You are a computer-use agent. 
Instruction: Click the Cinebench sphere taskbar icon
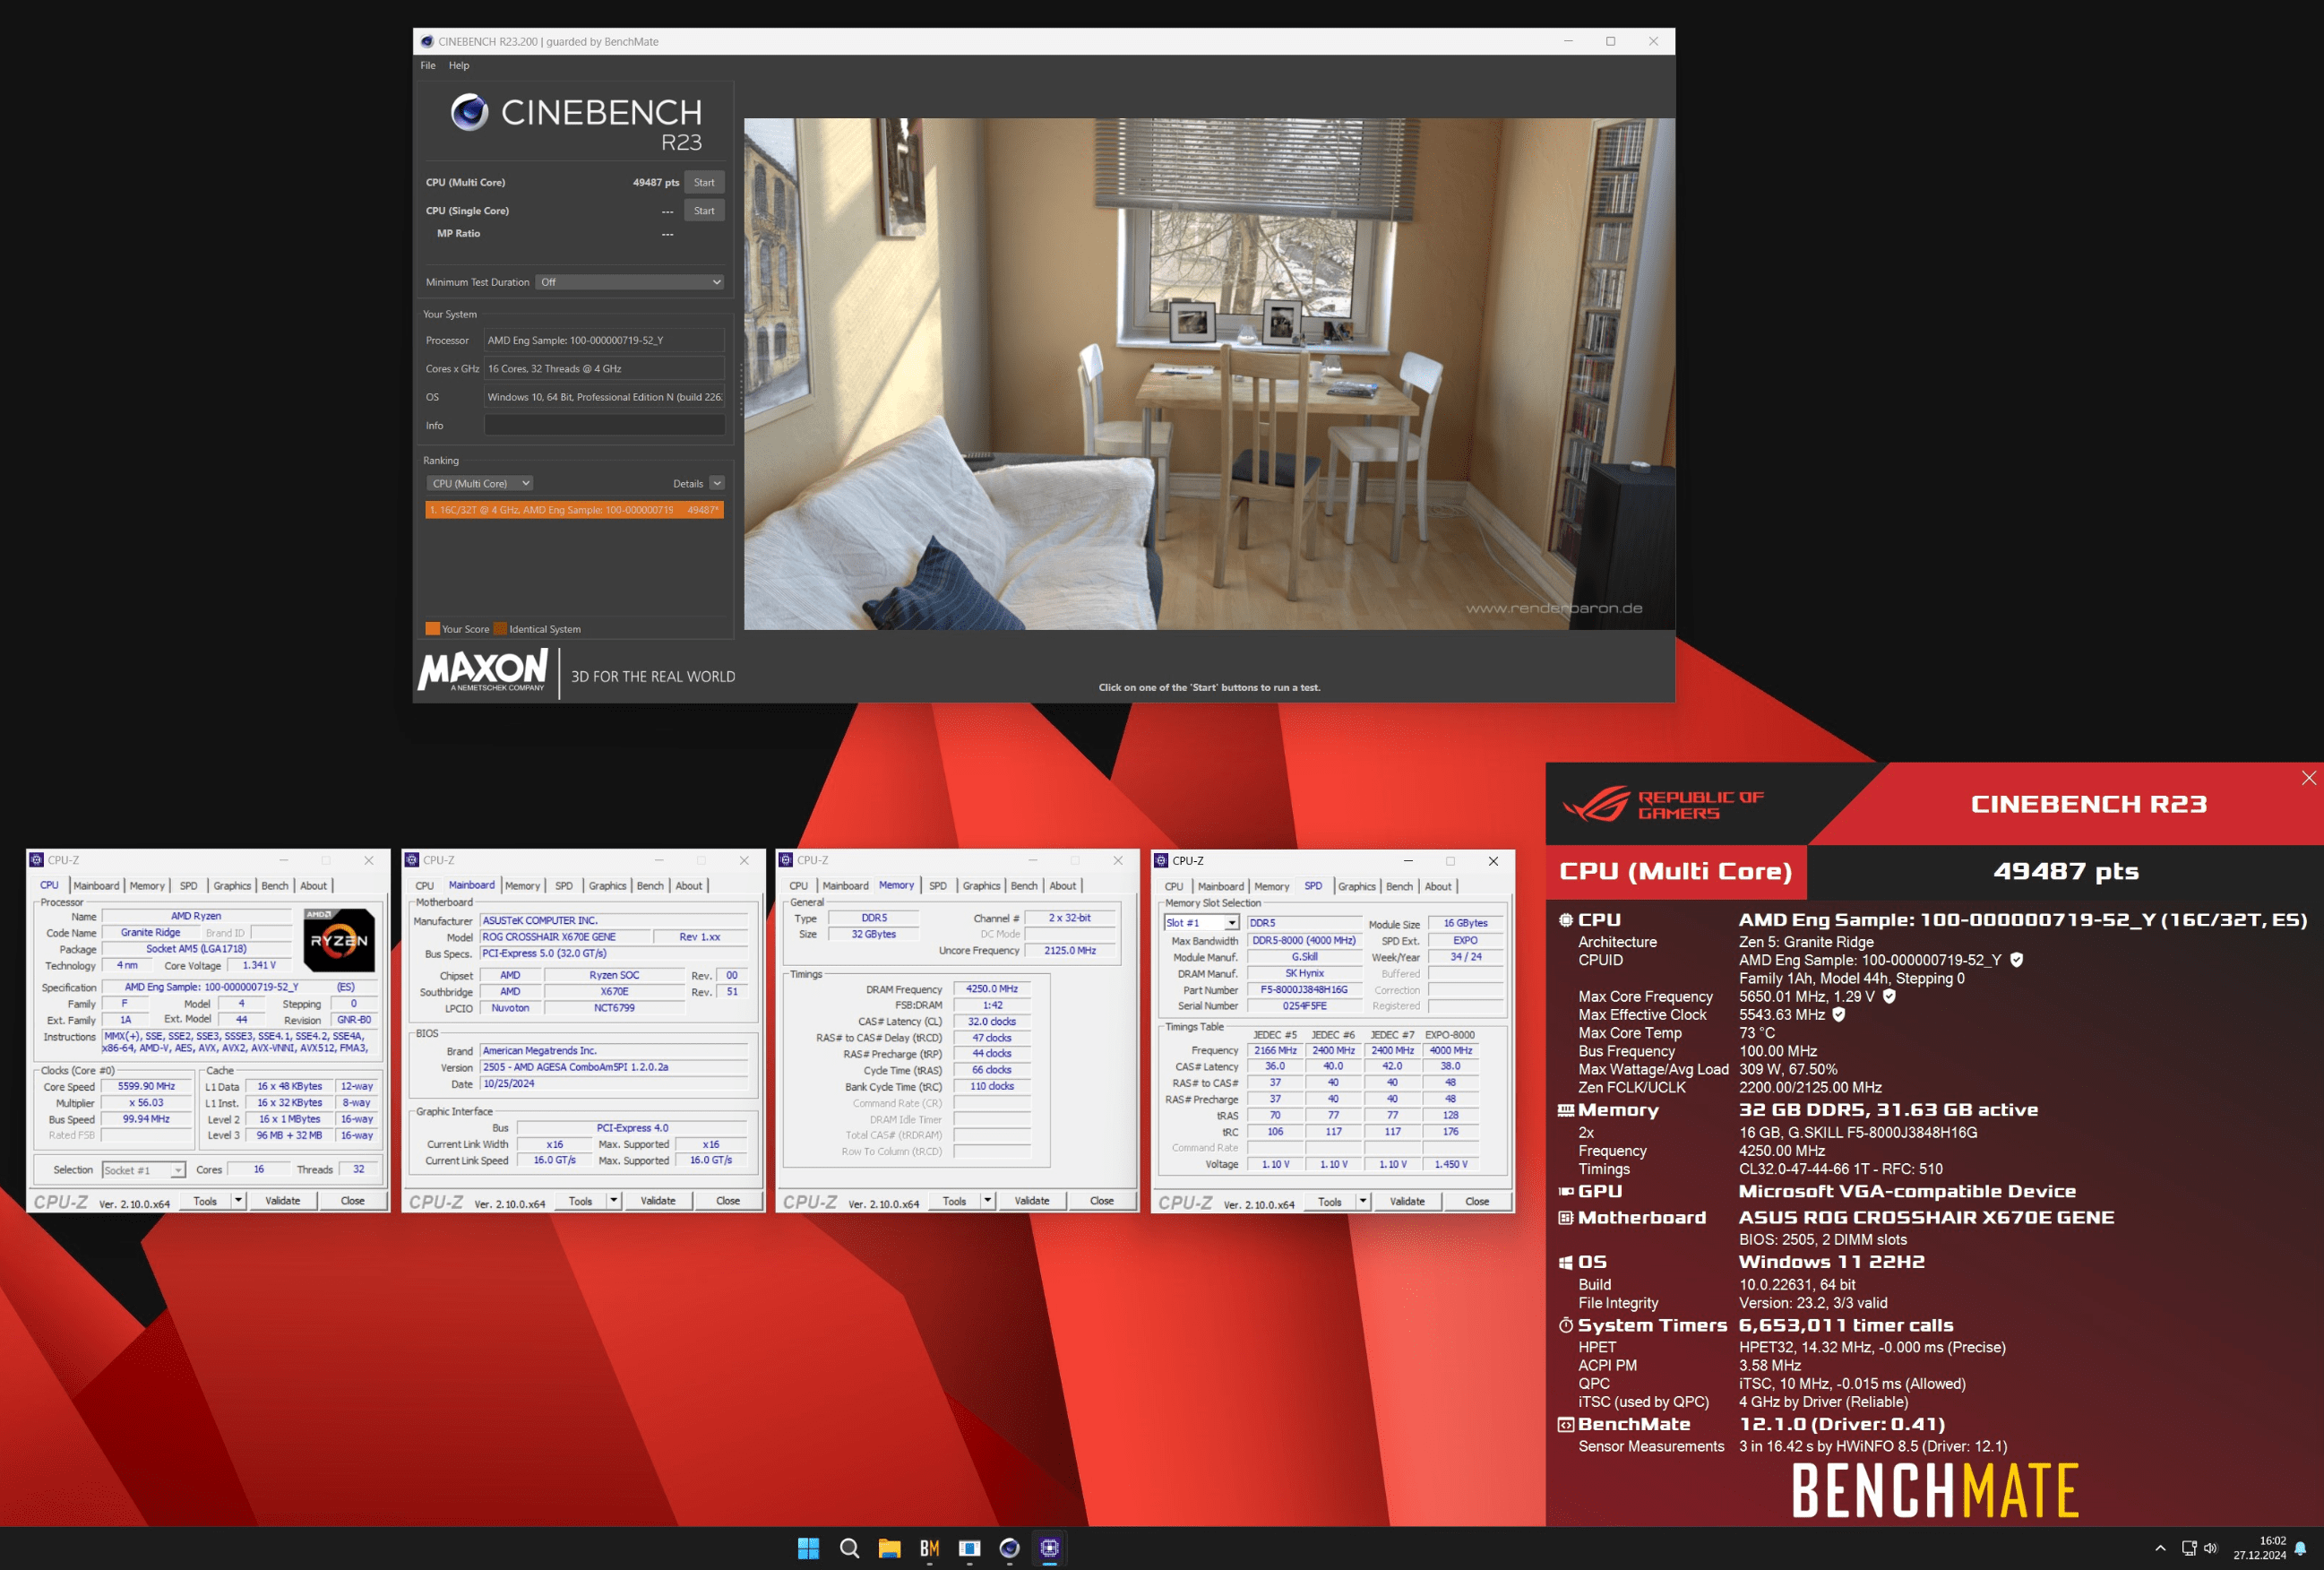point(1009,1548)
